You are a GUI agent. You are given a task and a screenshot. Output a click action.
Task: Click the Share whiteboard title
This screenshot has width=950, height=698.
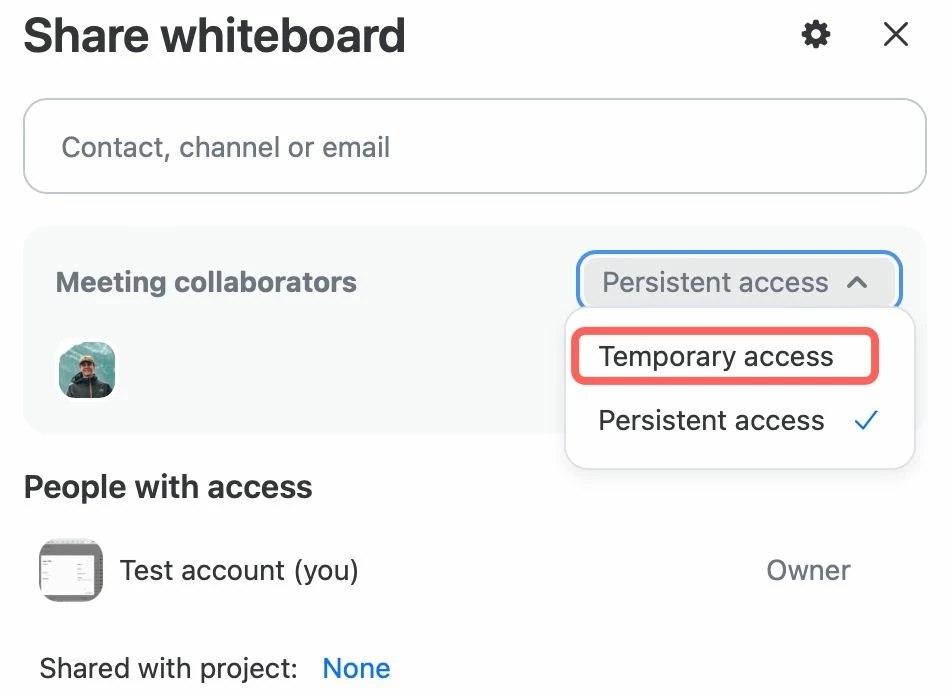pos(214,36)
